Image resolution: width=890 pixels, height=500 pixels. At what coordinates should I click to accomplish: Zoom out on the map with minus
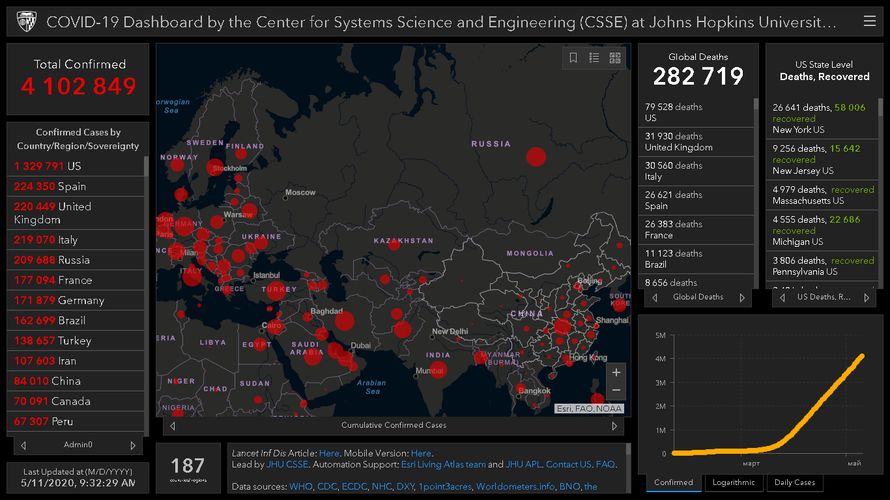pyautogui.click(x=616, y=391)
